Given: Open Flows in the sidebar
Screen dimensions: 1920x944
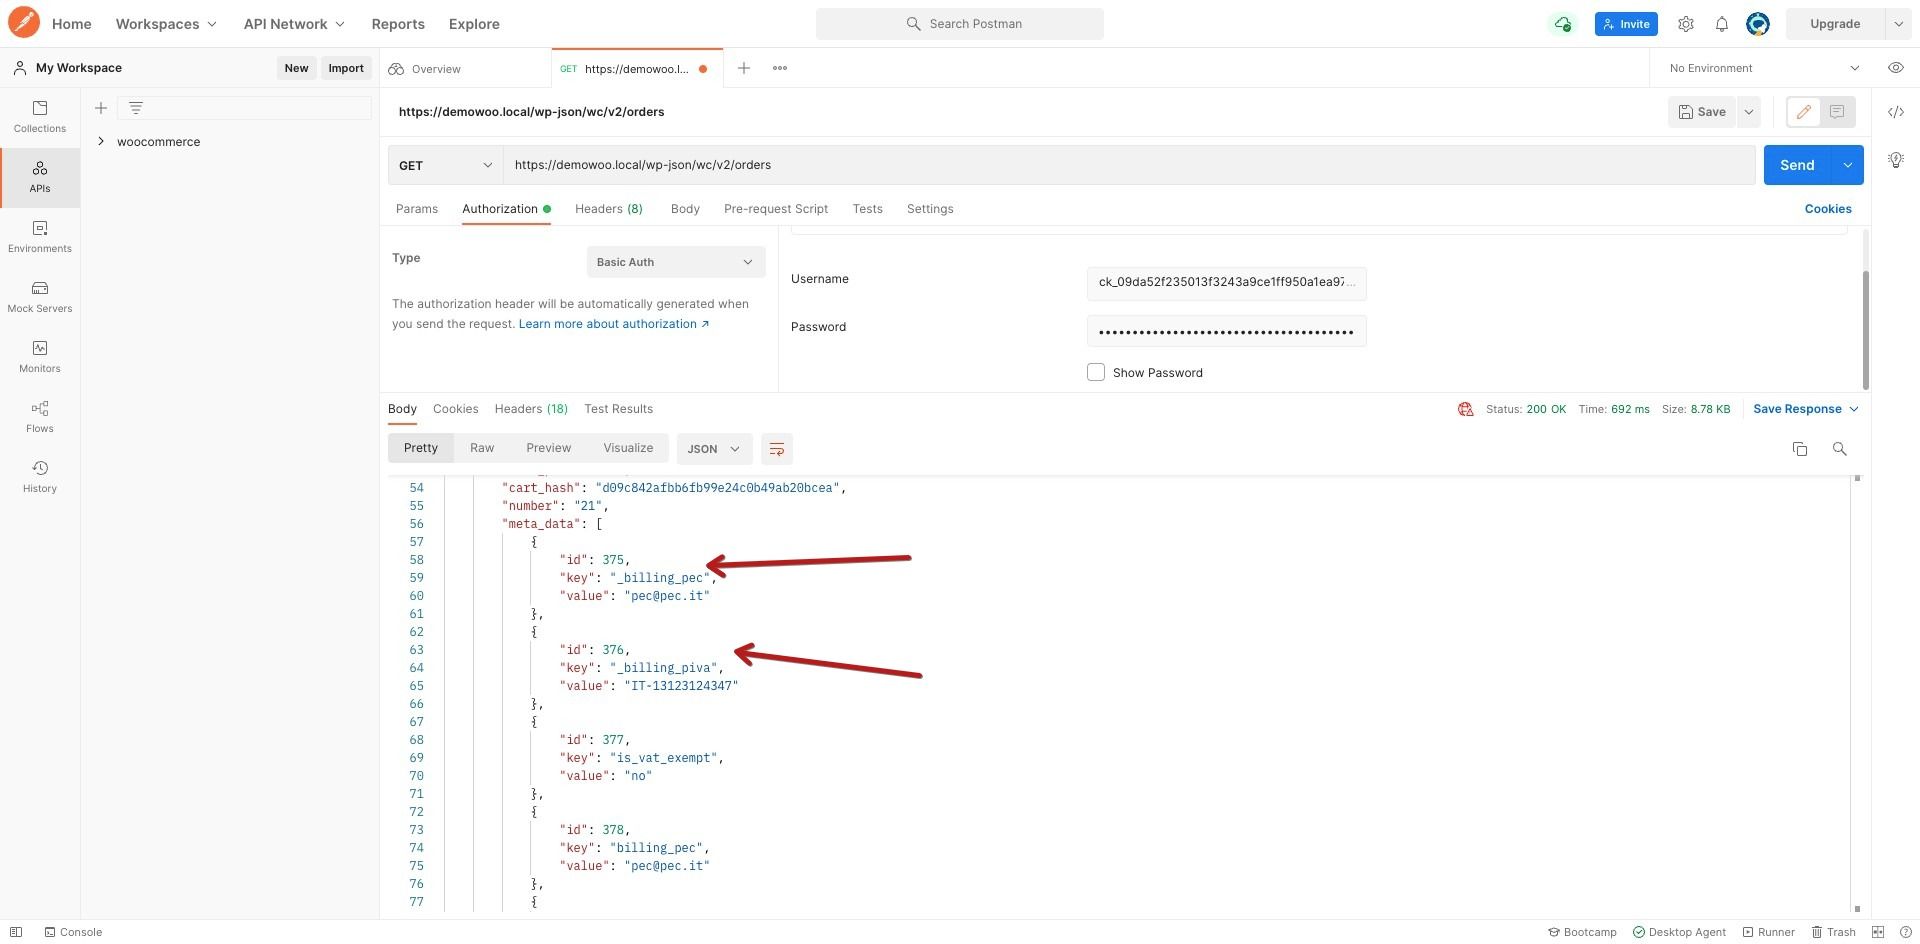Looking at the screenshot, I should click(x=40, y=417).
